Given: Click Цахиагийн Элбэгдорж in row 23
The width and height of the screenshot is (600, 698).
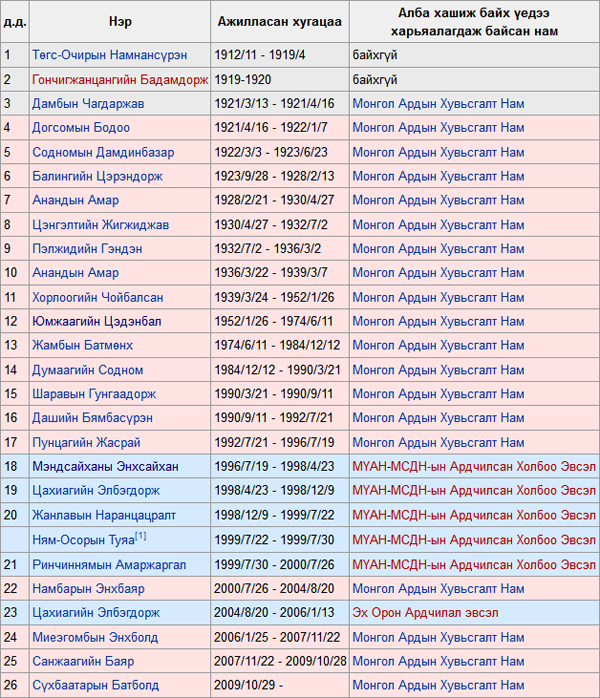Looking at the screenshot, I should click(96, 613).
